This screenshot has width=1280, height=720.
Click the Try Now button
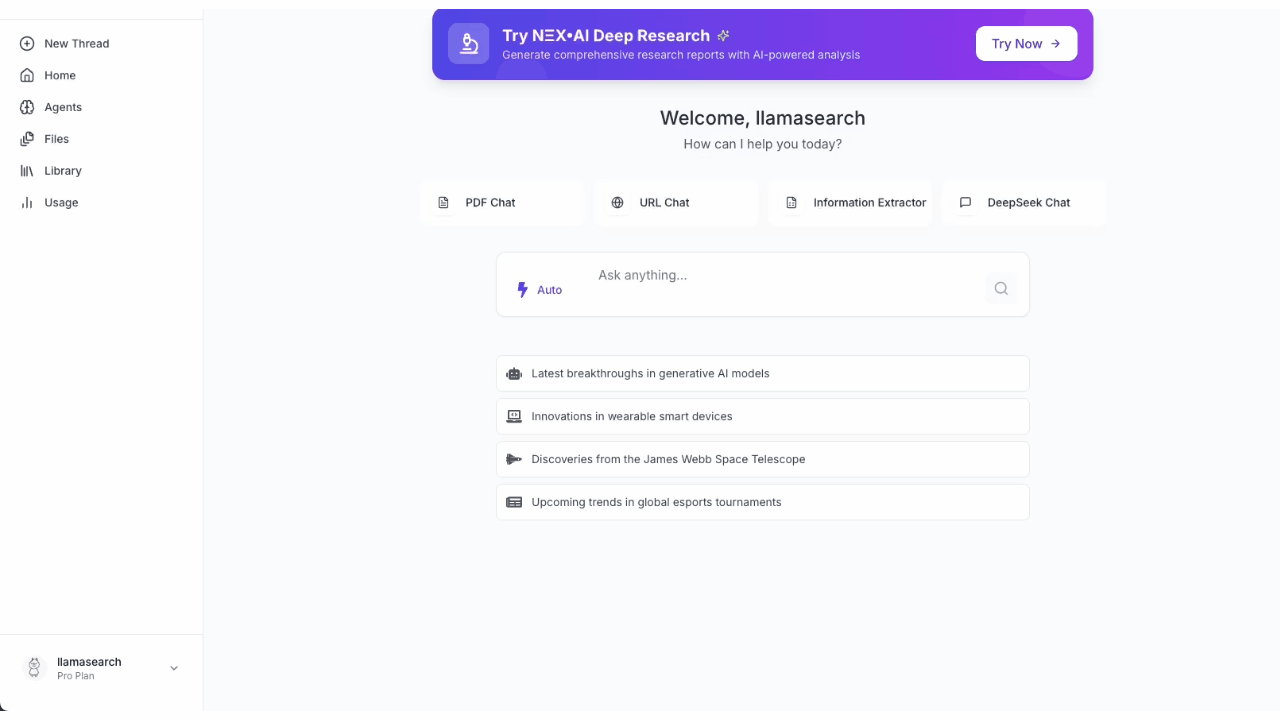pos(1026,44)
